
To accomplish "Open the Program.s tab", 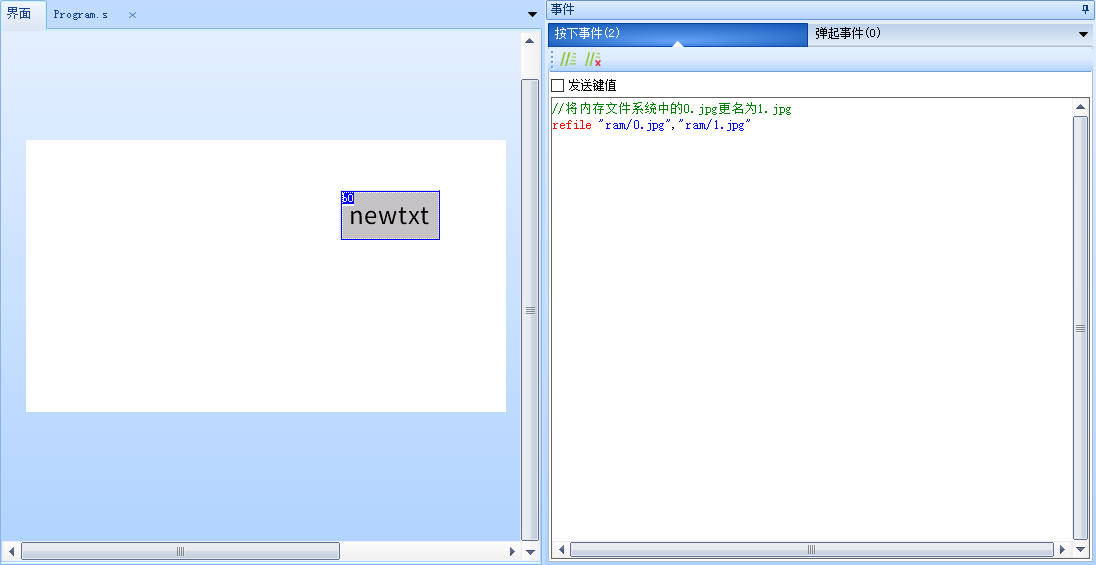I will (81, 15).
